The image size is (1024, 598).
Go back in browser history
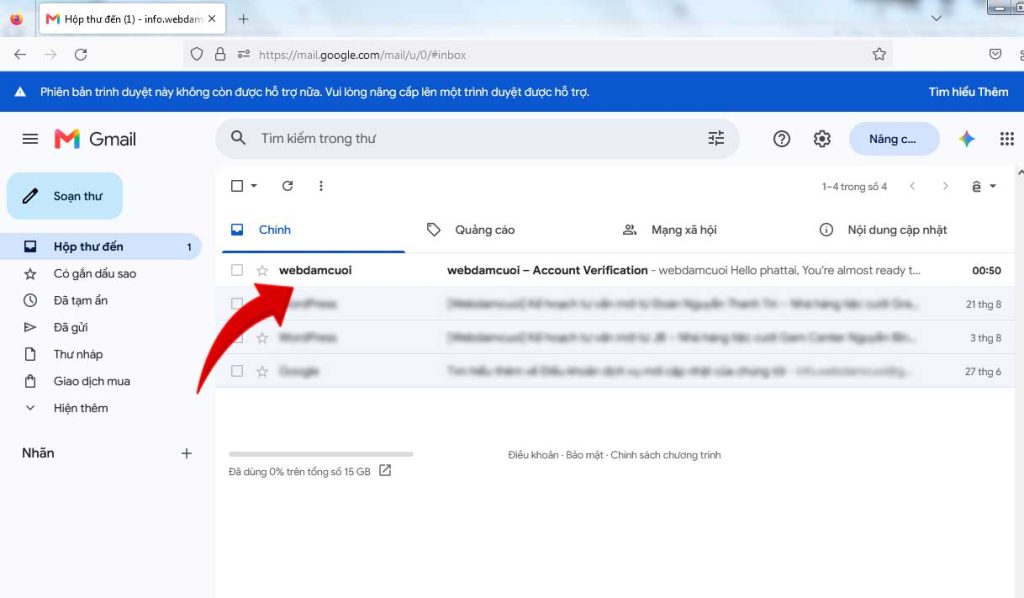tap(20, 55)
